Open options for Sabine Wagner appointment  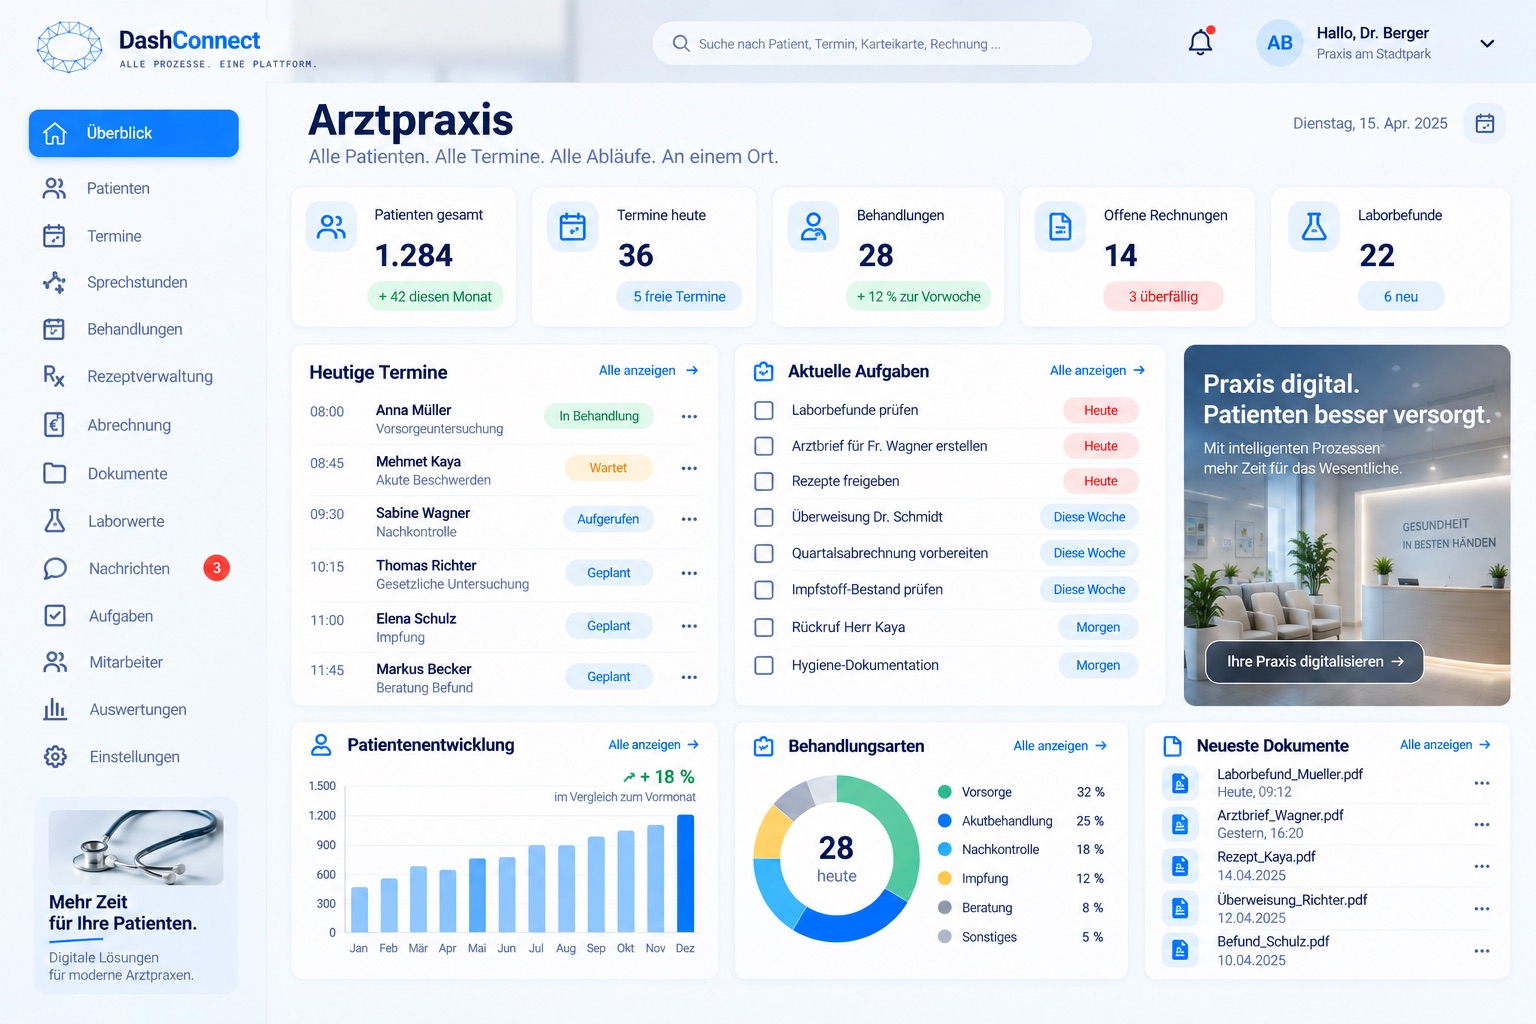click(689, 519)
